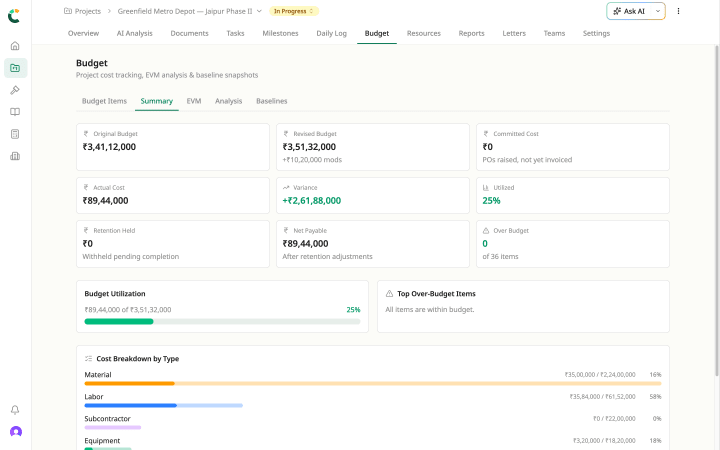Expand the project name dropdown chevron
Image resolution: width=720 pixels, height=450 pixels.
click(x=259, y=11)
